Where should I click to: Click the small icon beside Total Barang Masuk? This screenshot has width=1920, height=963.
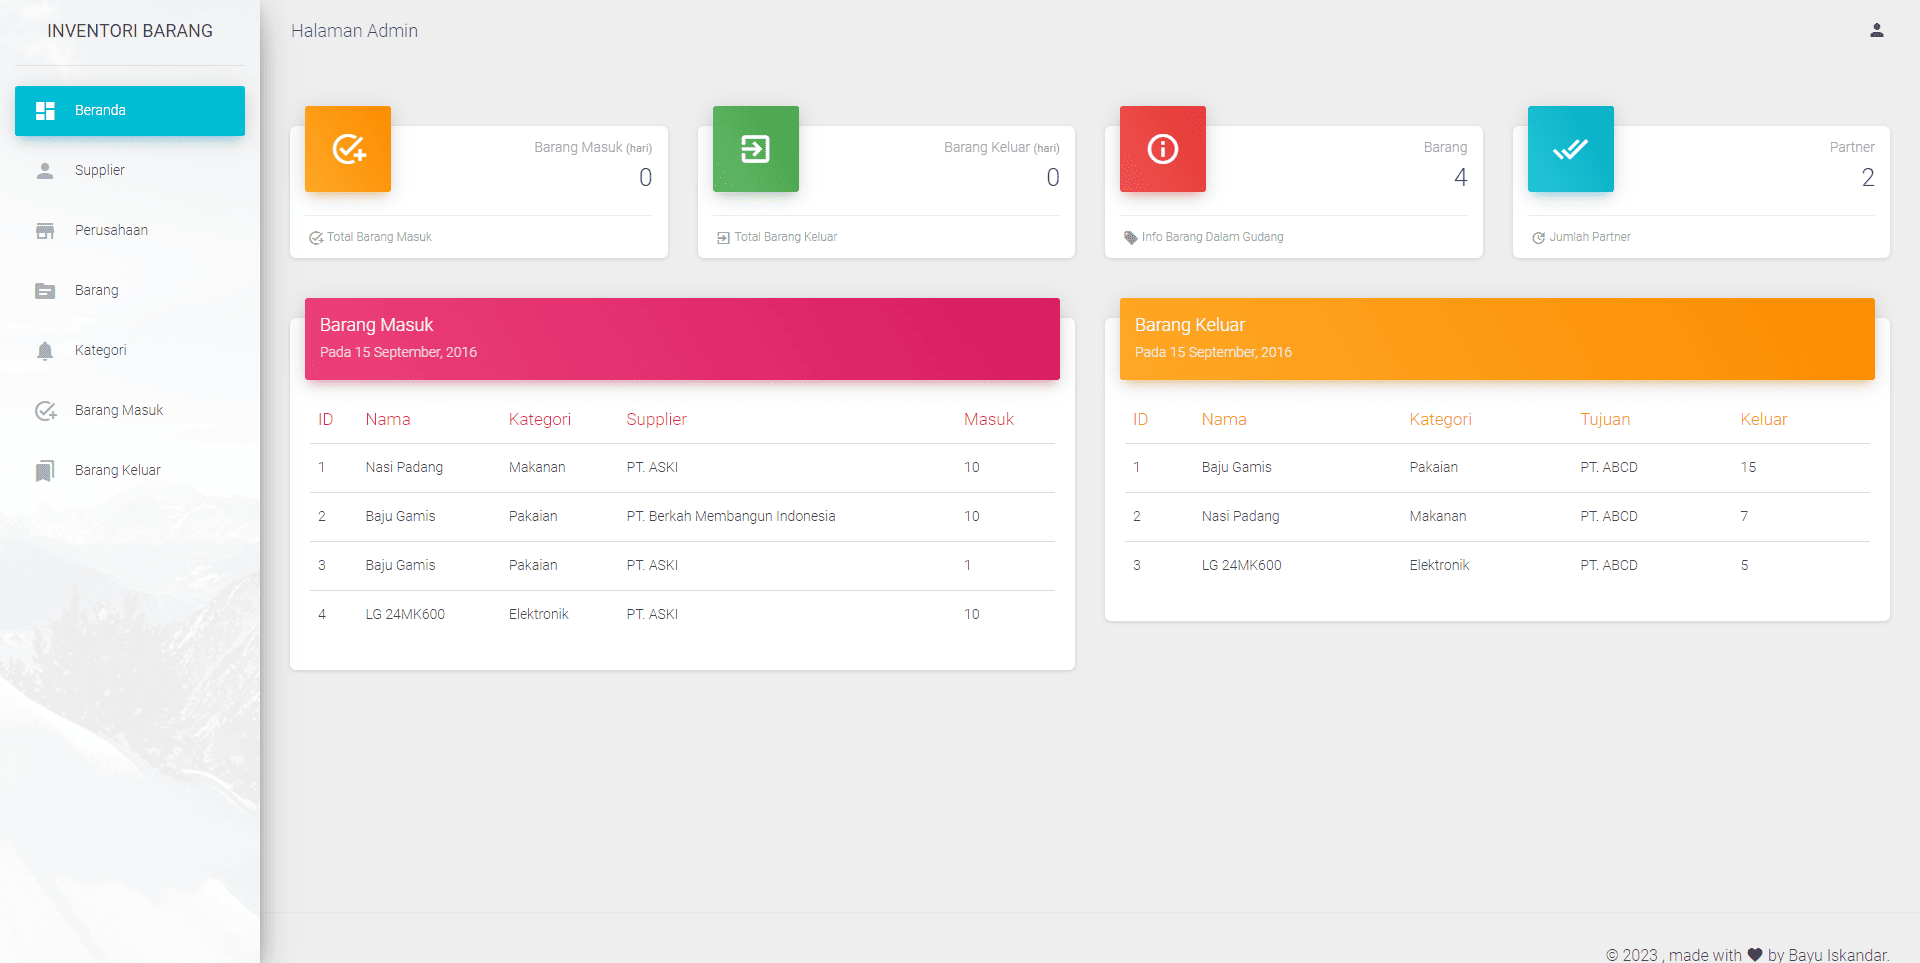tap(316, 238)
